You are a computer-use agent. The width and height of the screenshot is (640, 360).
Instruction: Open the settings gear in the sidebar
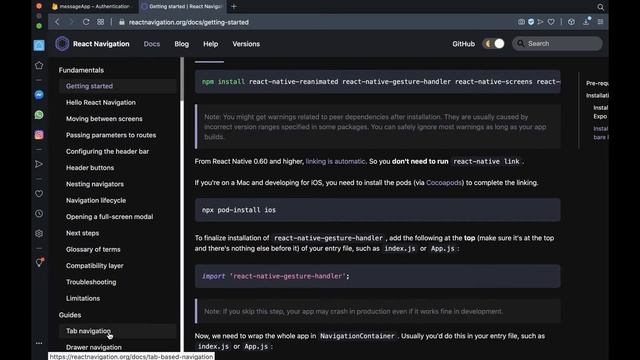coord(39,233)
